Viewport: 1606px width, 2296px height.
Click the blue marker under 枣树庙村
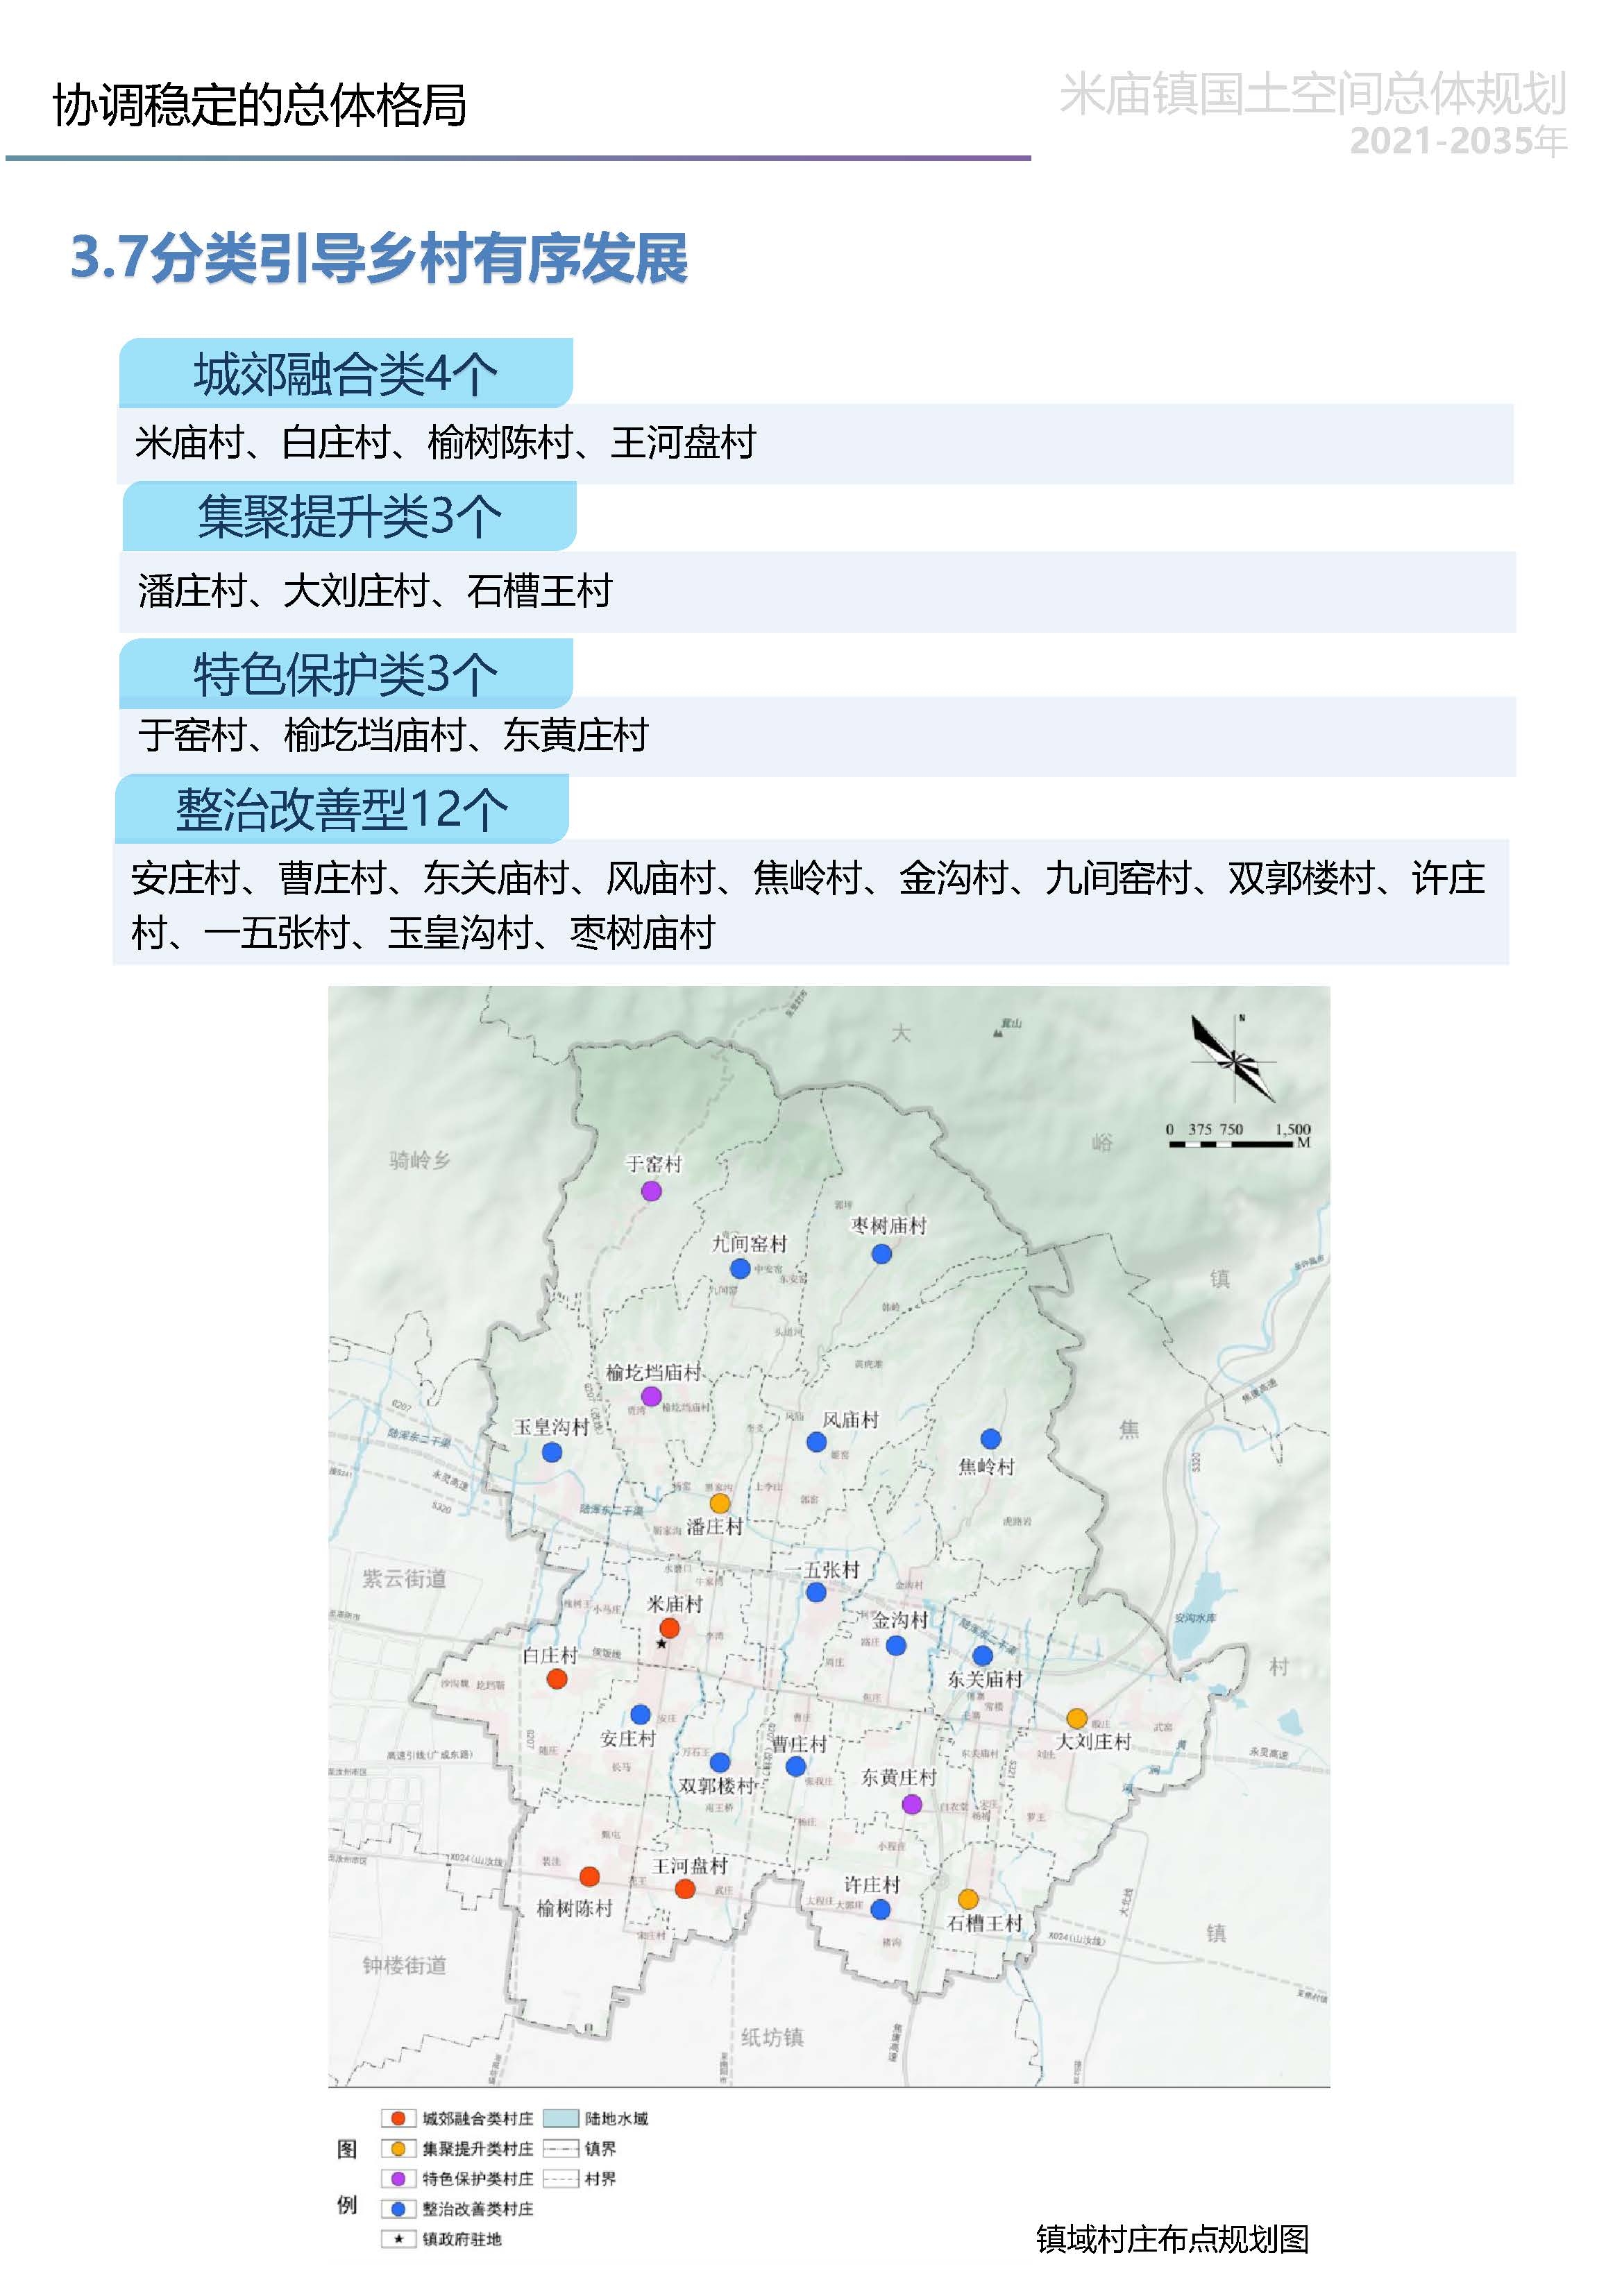(x=881, y=1253)
